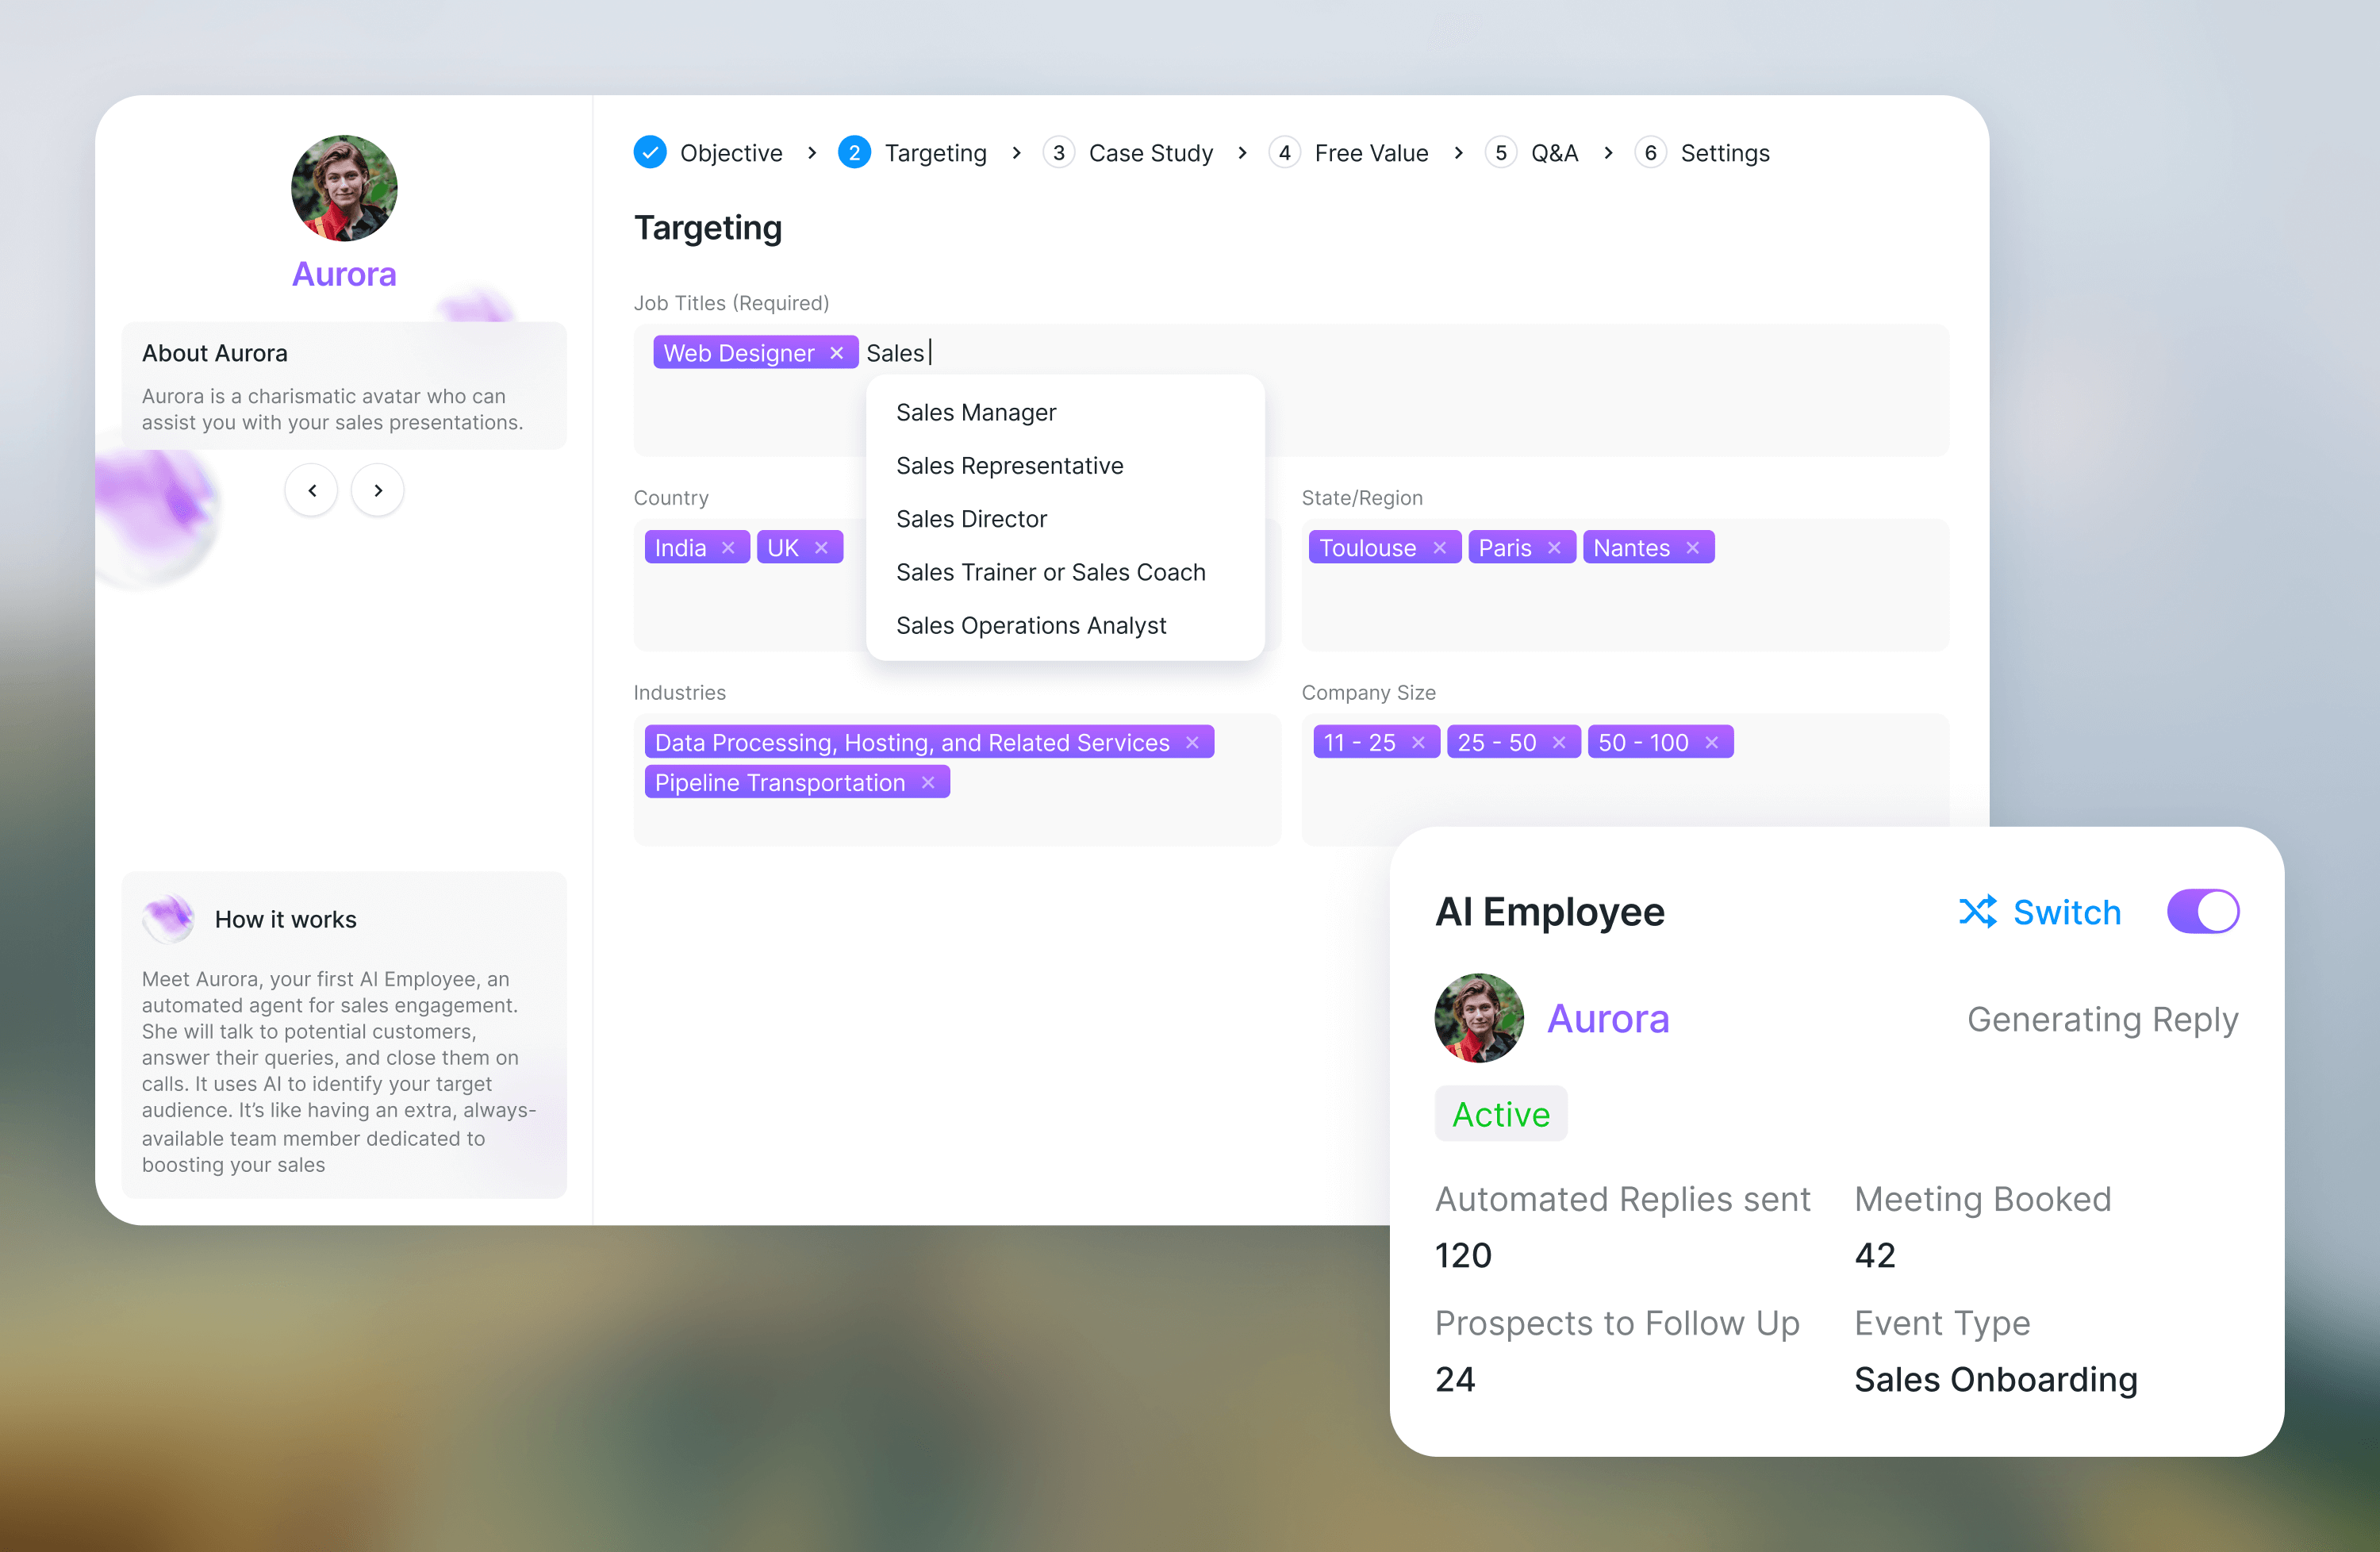
Task: Show the next avatar with right arrow
Action: (378, 490)
